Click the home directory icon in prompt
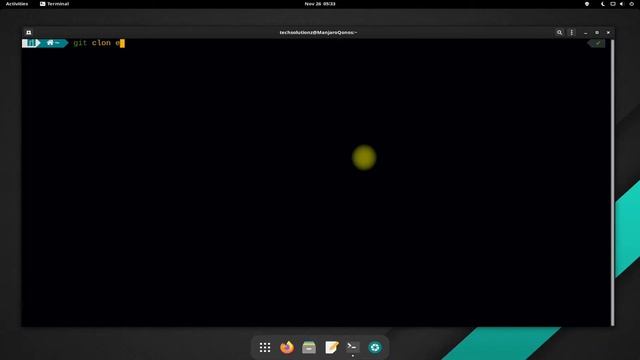The image size is (640, 360). click(x=50, y=42)
